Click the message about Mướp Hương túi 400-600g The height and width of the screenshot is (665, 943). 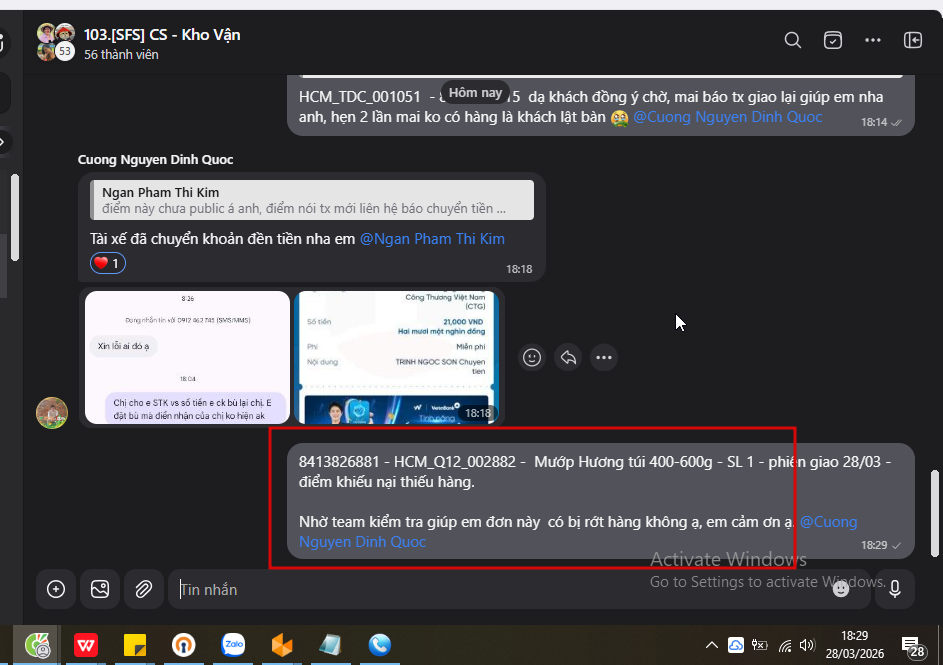coord(600,501)
